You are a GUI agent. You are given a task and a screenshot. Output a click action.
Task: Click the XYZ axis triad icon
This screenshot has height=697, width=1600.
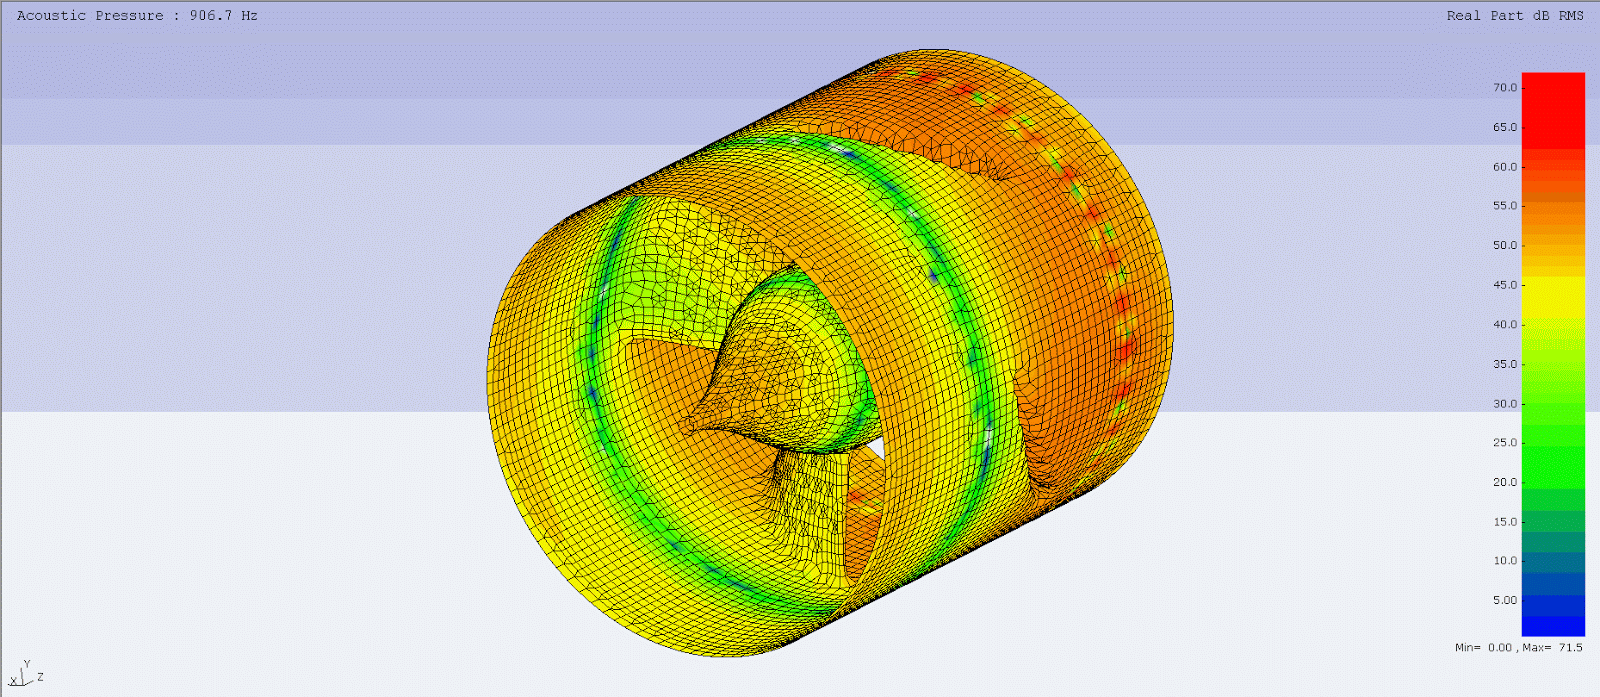pyautogui.click(x=26, y=673)
